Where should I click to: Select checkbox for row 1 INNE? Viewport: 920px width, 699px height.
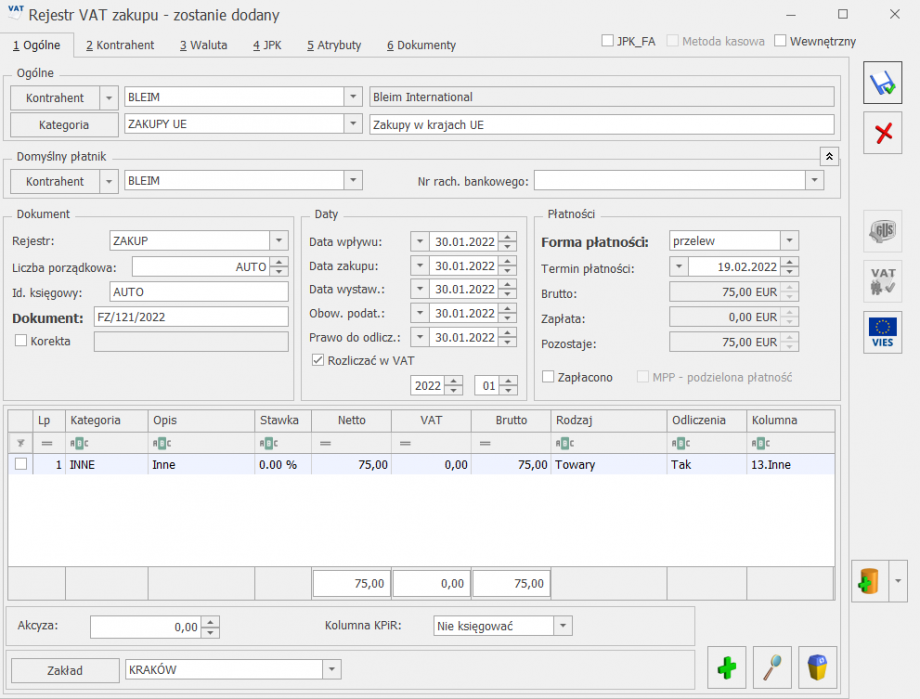[21, 464]
